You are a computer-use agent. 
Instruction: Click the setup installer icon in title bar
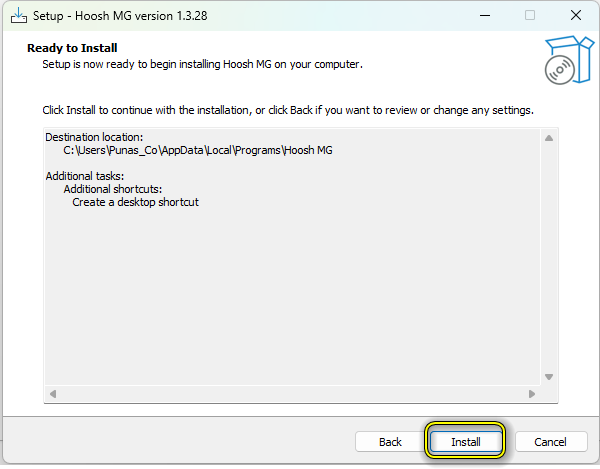18,16
